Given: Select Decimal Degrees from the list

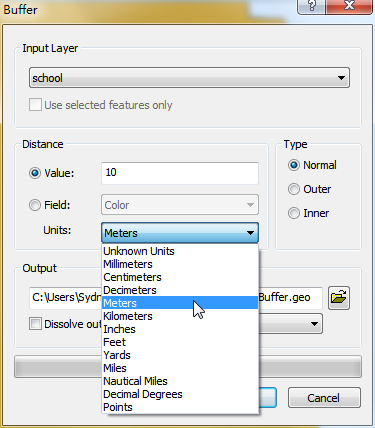Looking at the screenshot, I should point(180,394).
